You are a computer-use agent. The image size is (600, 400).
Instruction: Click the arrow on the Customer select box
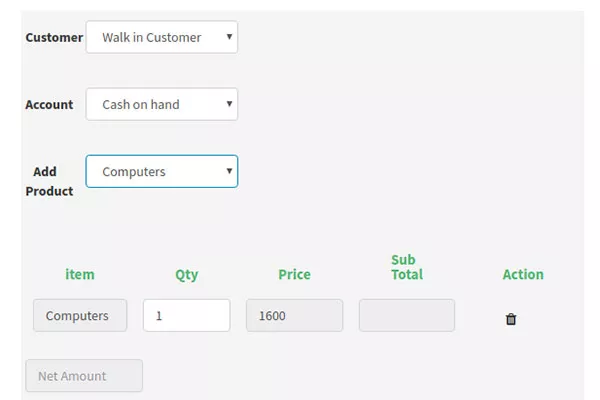coord(229,37)
